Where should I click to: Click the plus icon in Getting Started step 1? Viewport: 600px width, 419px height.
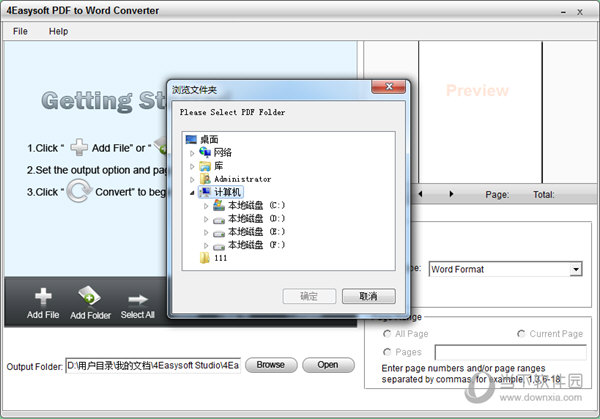79,147
